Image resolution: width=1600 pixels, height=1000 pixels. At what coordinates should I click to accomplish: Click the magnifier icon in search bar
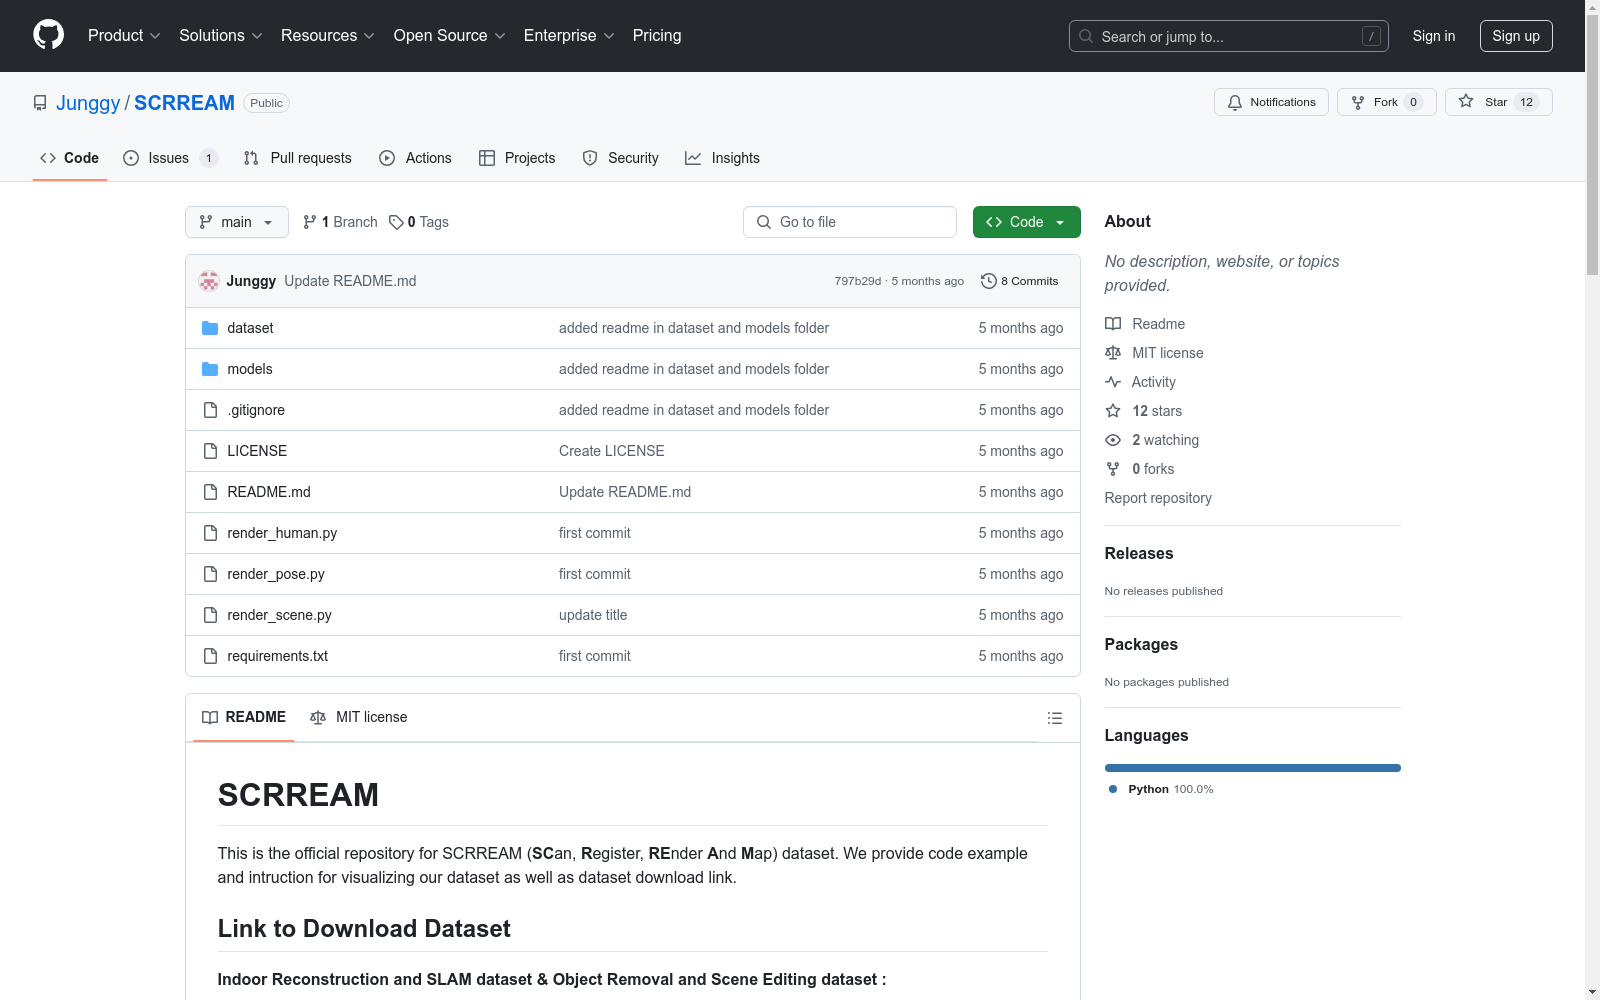1086,36
